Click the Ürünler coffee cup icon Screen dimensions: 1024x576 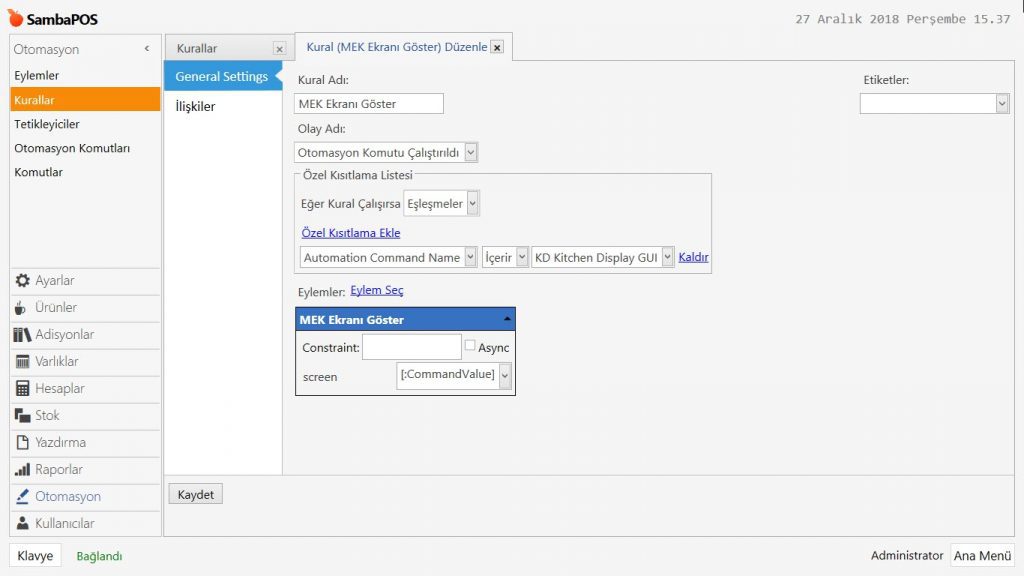point(22,308)
